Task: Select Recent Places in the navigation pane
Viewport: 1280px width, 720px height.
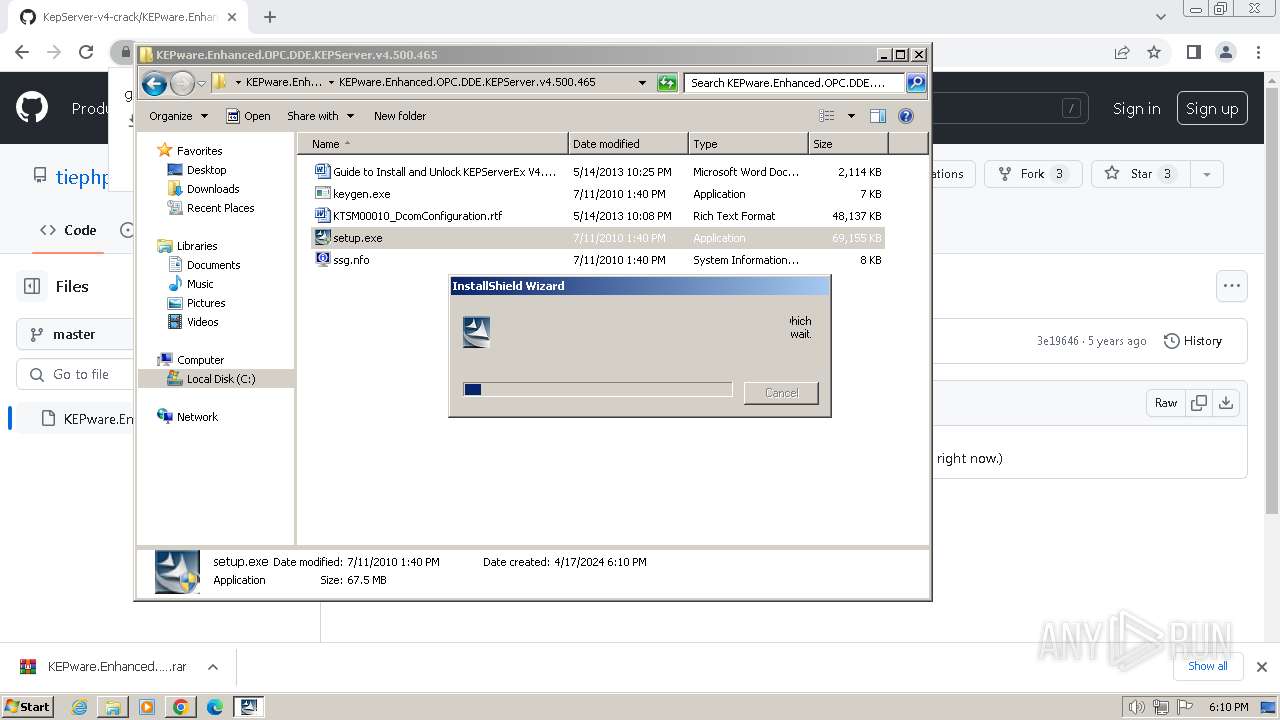Action: point(220,208)
